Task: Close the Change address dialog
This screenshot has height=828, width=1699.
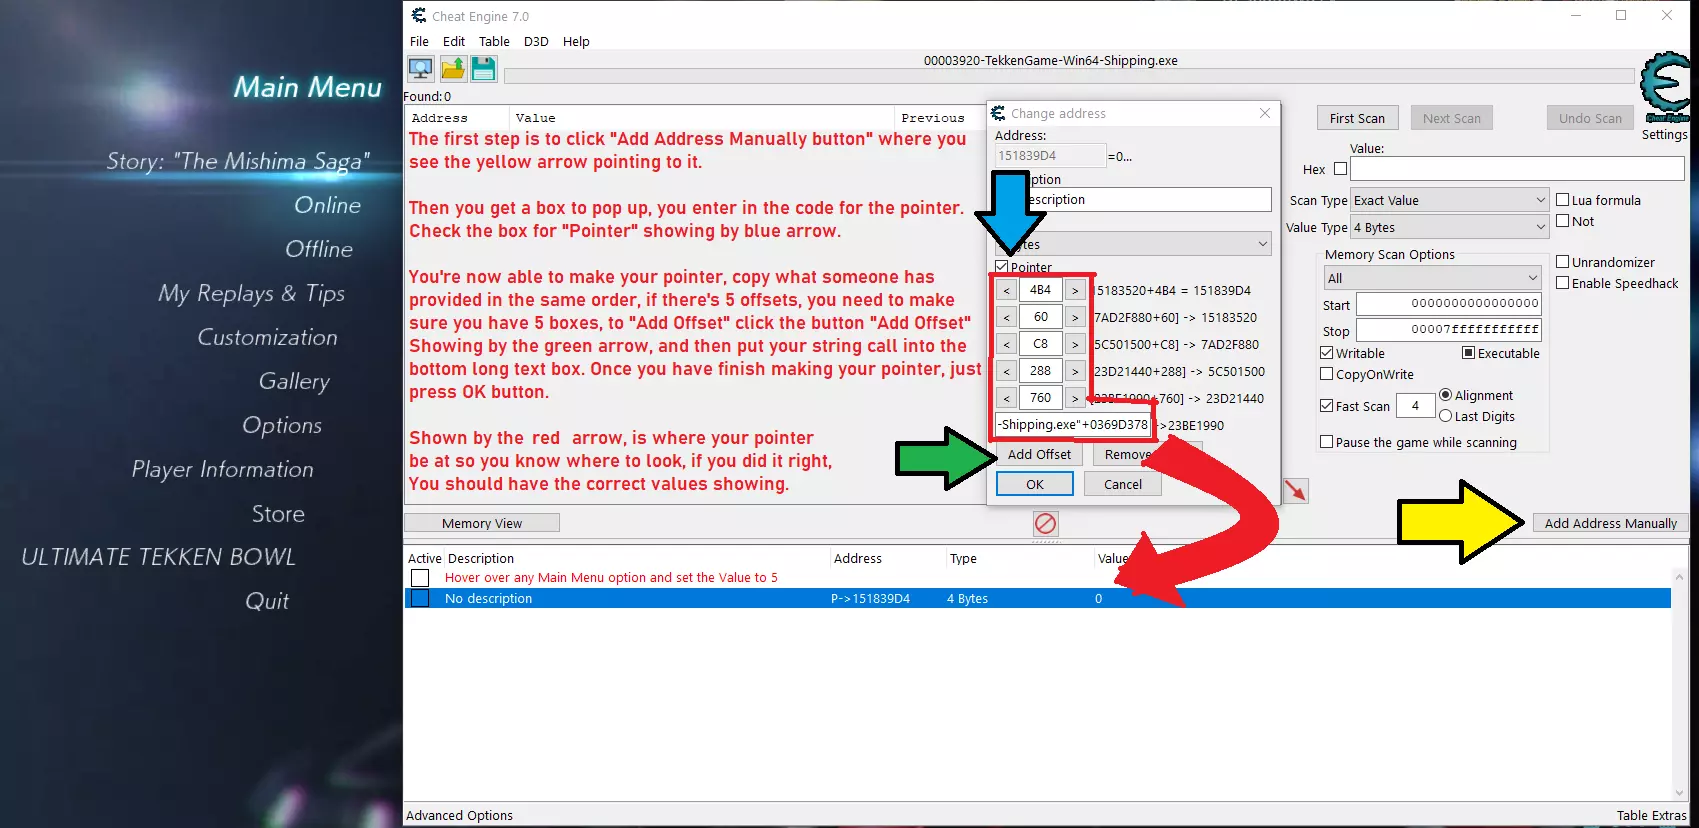Action: (1265, 113)
